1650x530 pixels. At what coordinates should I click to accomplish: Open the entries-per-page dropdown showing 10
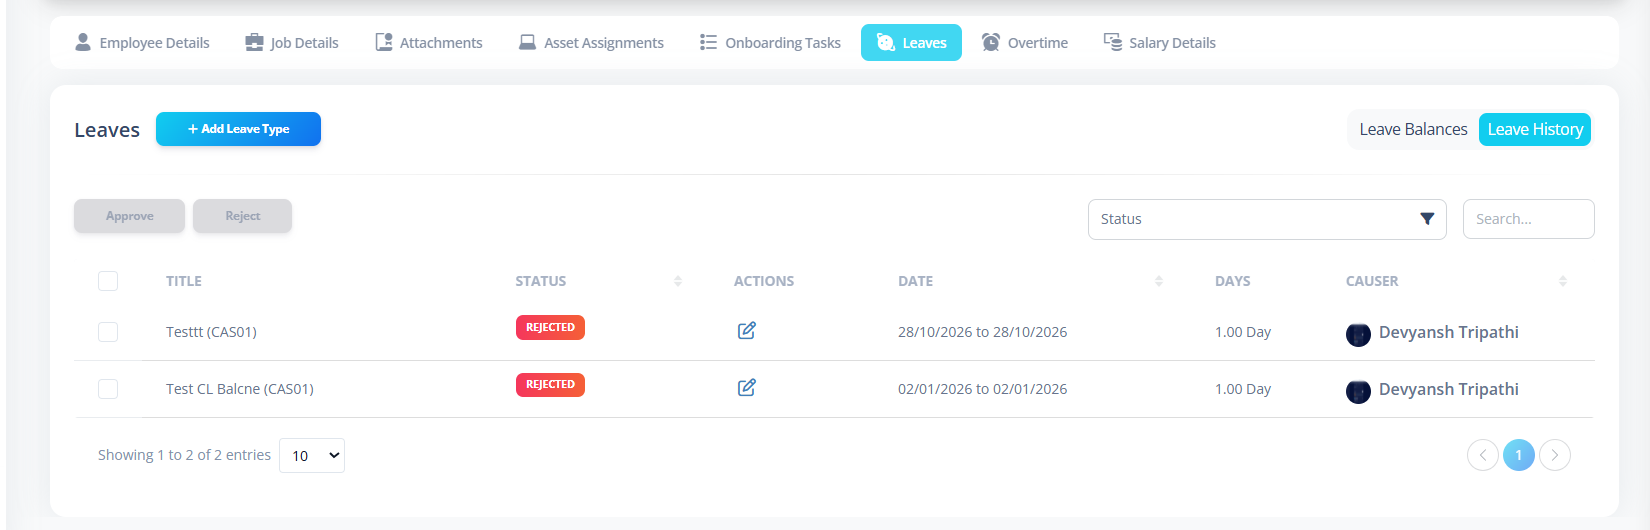(312, 455)
